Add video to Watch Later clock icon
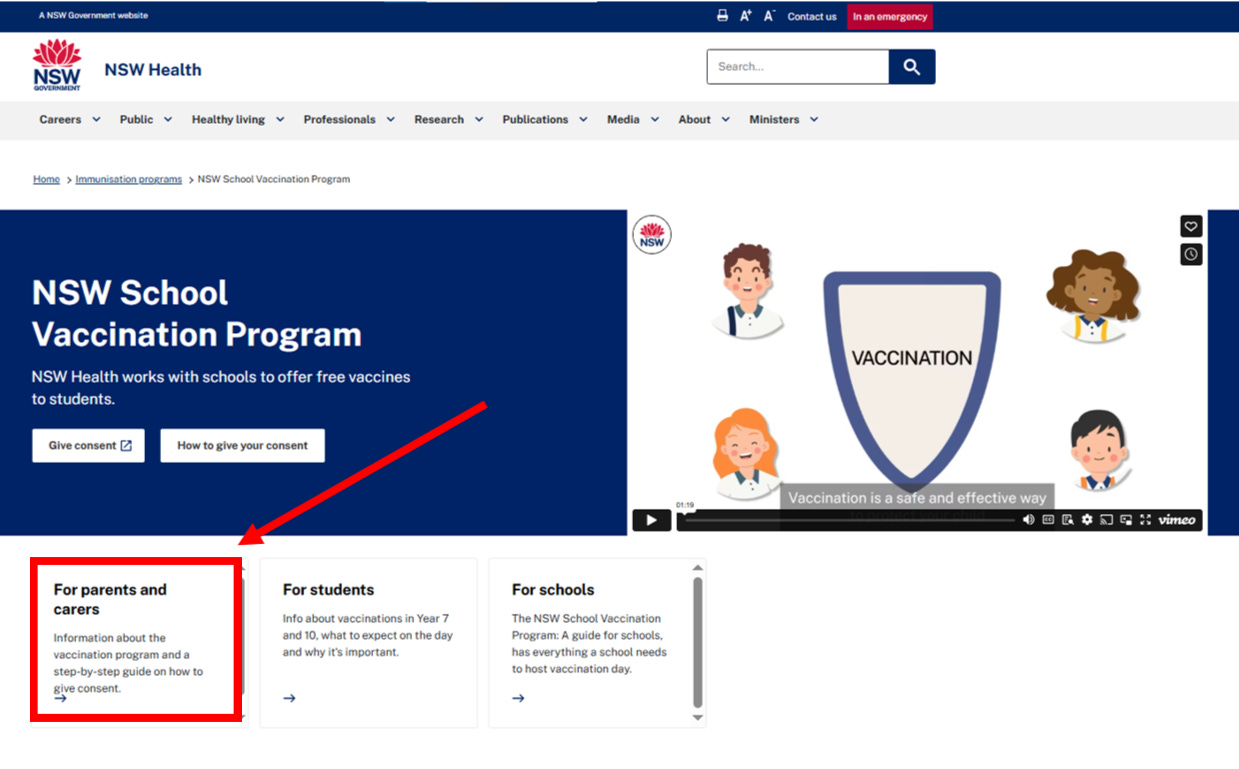This screenshot has height=769, width=1239. click(1191, 254)
